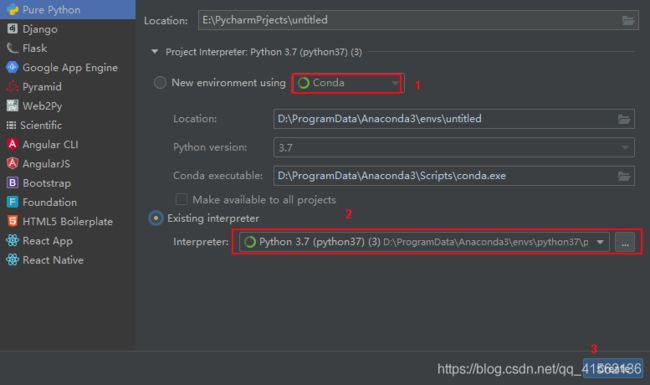Select the React Native label

53,260
